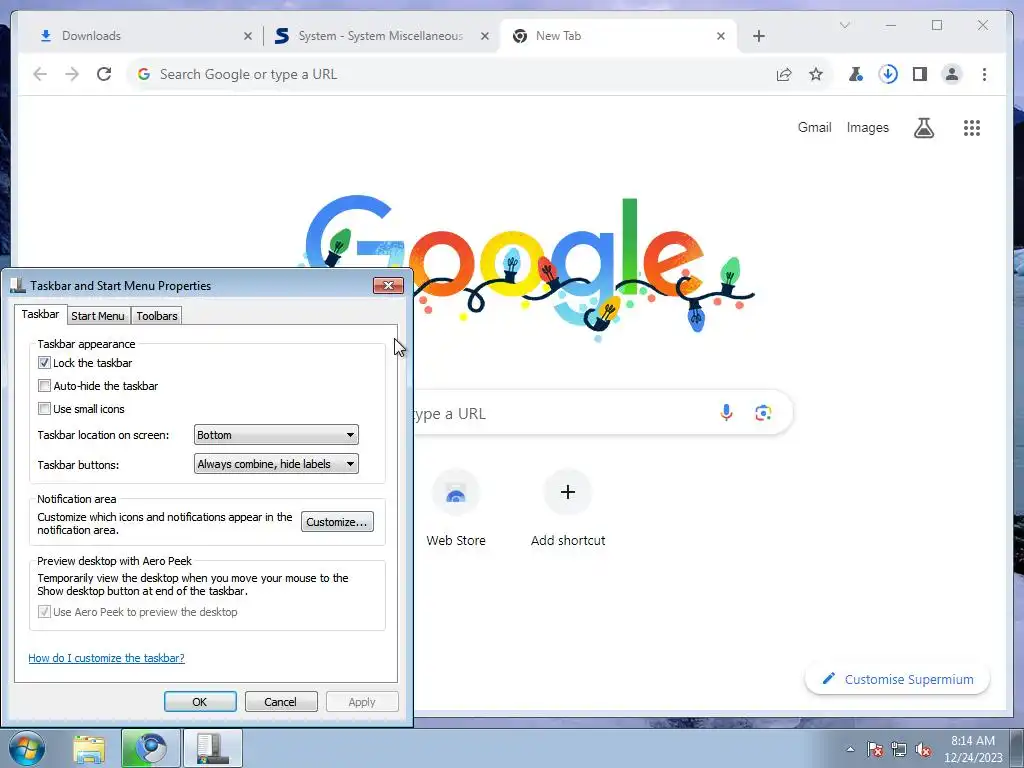Viewport: 1024px width, 768px height.
Task: Click the Taskbar Properties taskbar icon
Action: 213,748
